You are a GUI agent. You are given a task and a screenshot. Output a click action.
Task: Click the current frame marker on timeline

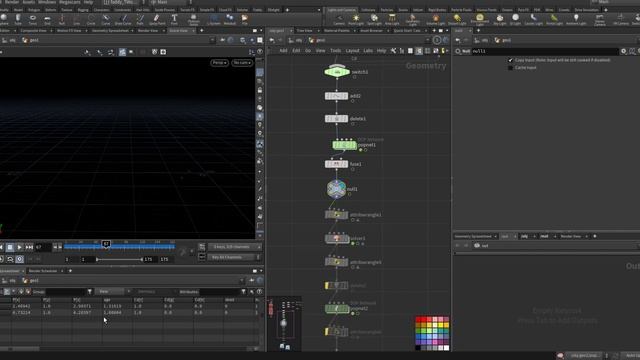(x=106, y=244)
